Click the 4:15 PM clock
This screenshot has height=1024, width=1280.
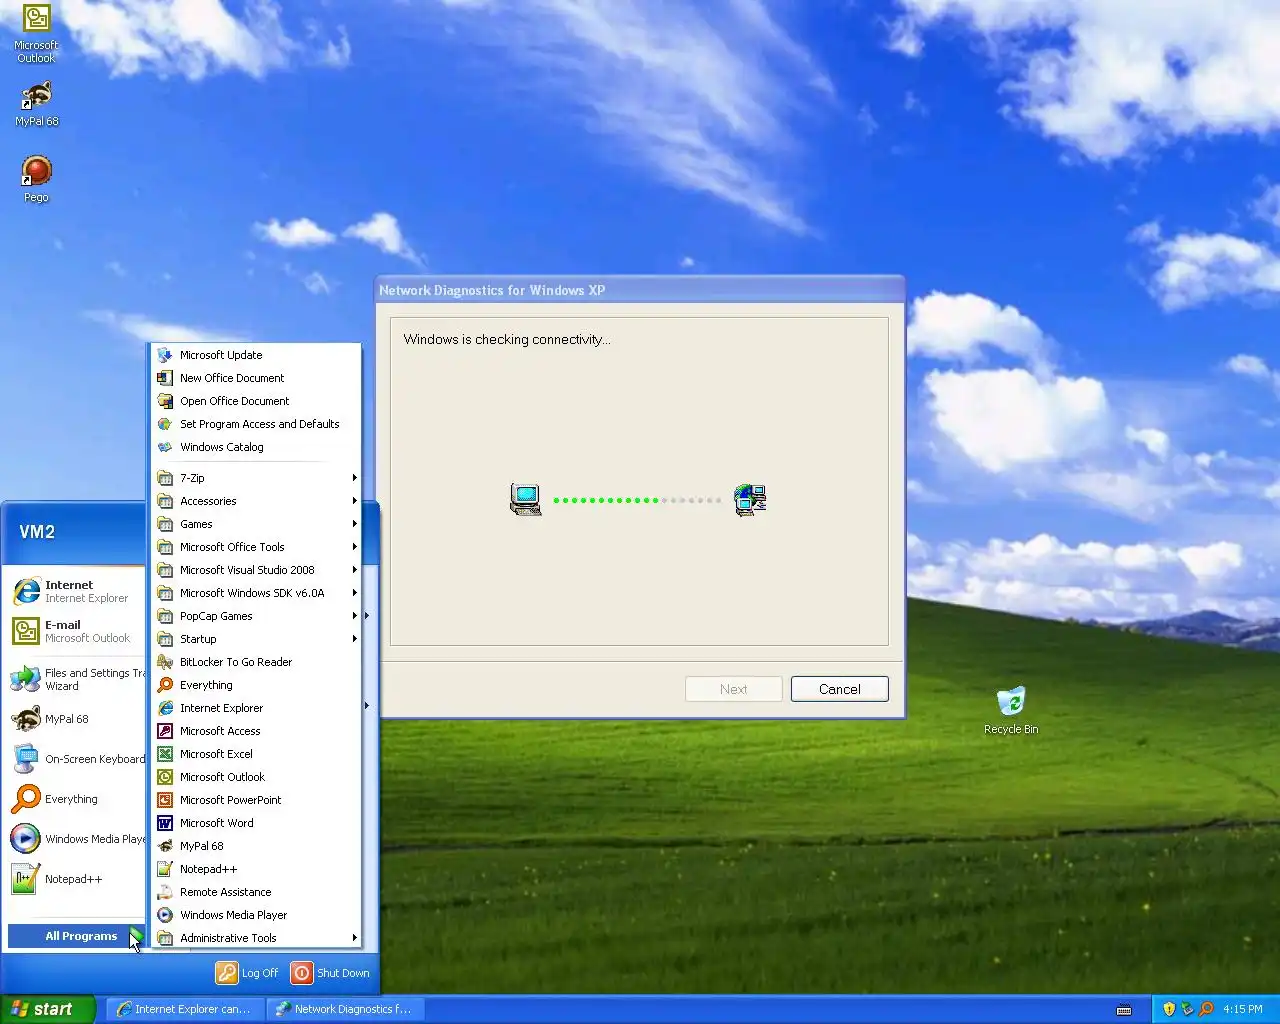click(x=1243, y=1009)
